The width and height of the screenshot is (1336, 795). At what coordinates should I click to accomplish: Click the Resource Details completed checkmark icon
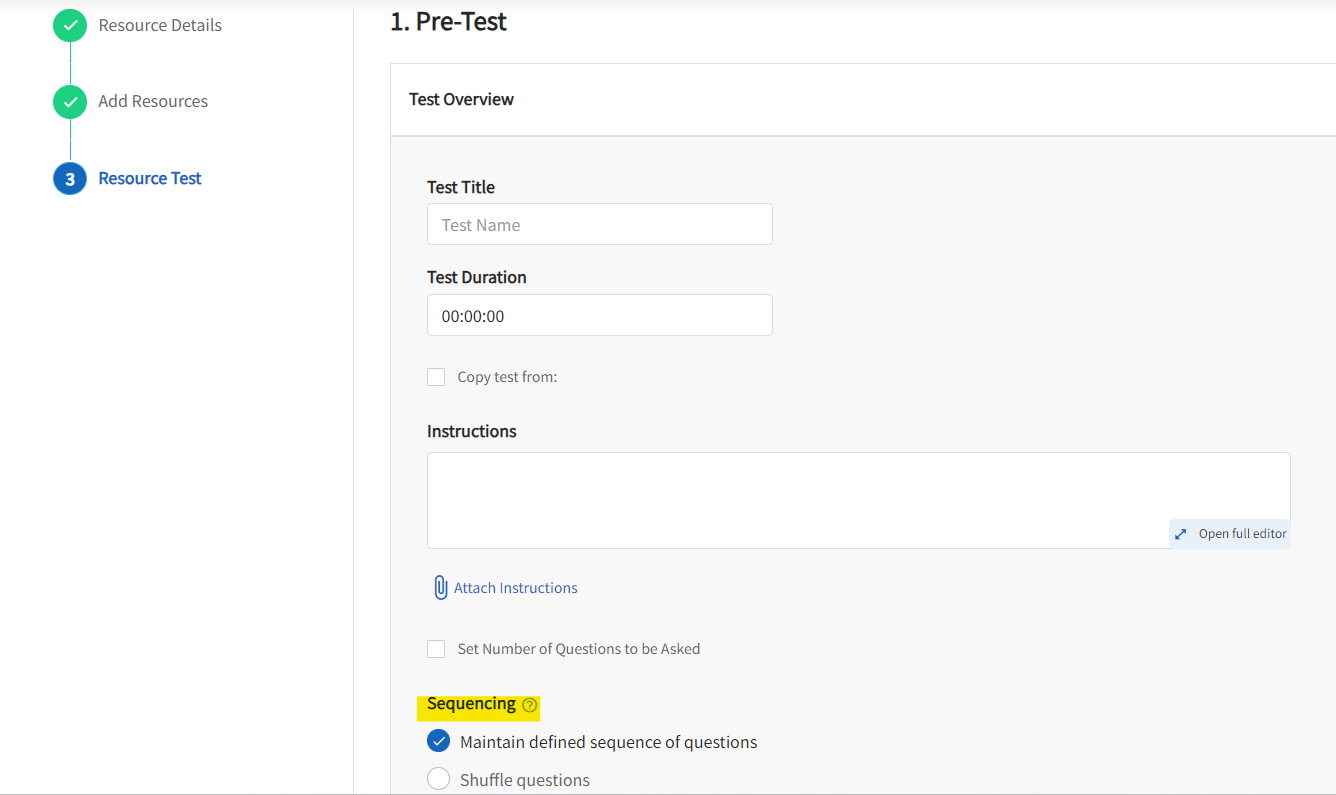pos(69,25)
